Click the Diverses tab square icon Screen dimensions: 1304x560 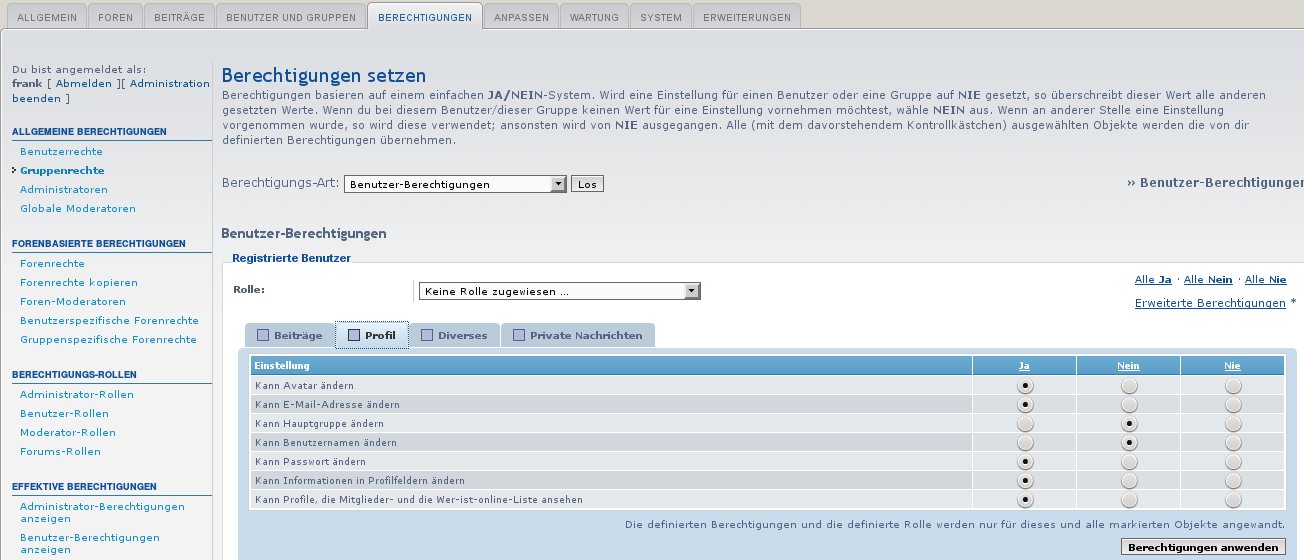tap(428, 335)
